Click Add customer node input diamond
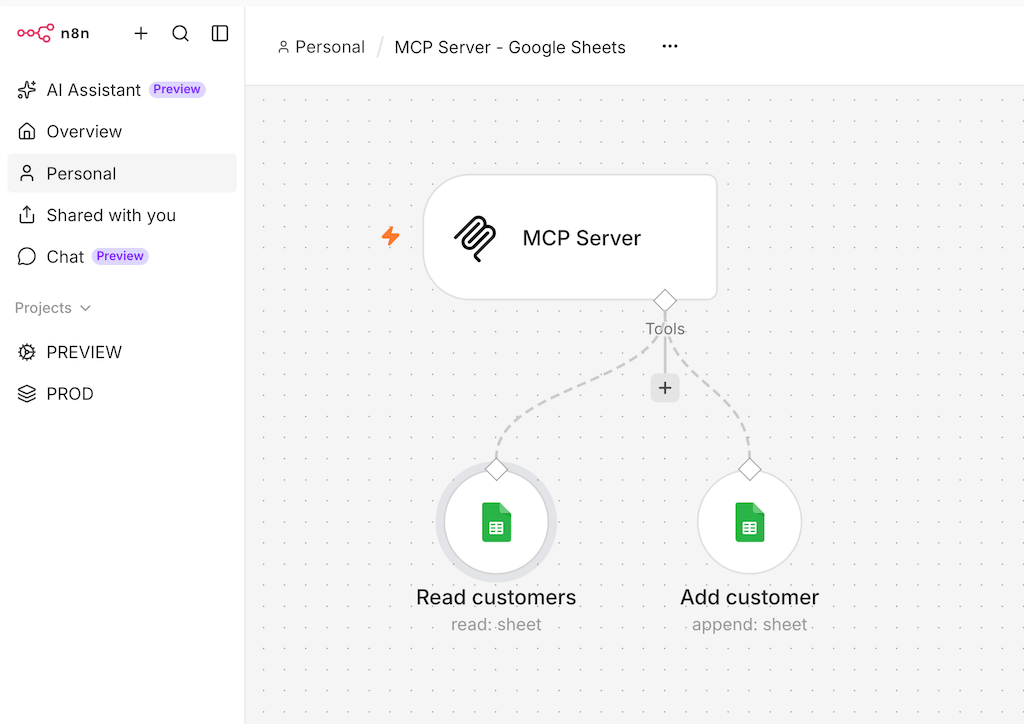Image resolution: width=1024 pixels, height=724 pixels. coord(749,469)
